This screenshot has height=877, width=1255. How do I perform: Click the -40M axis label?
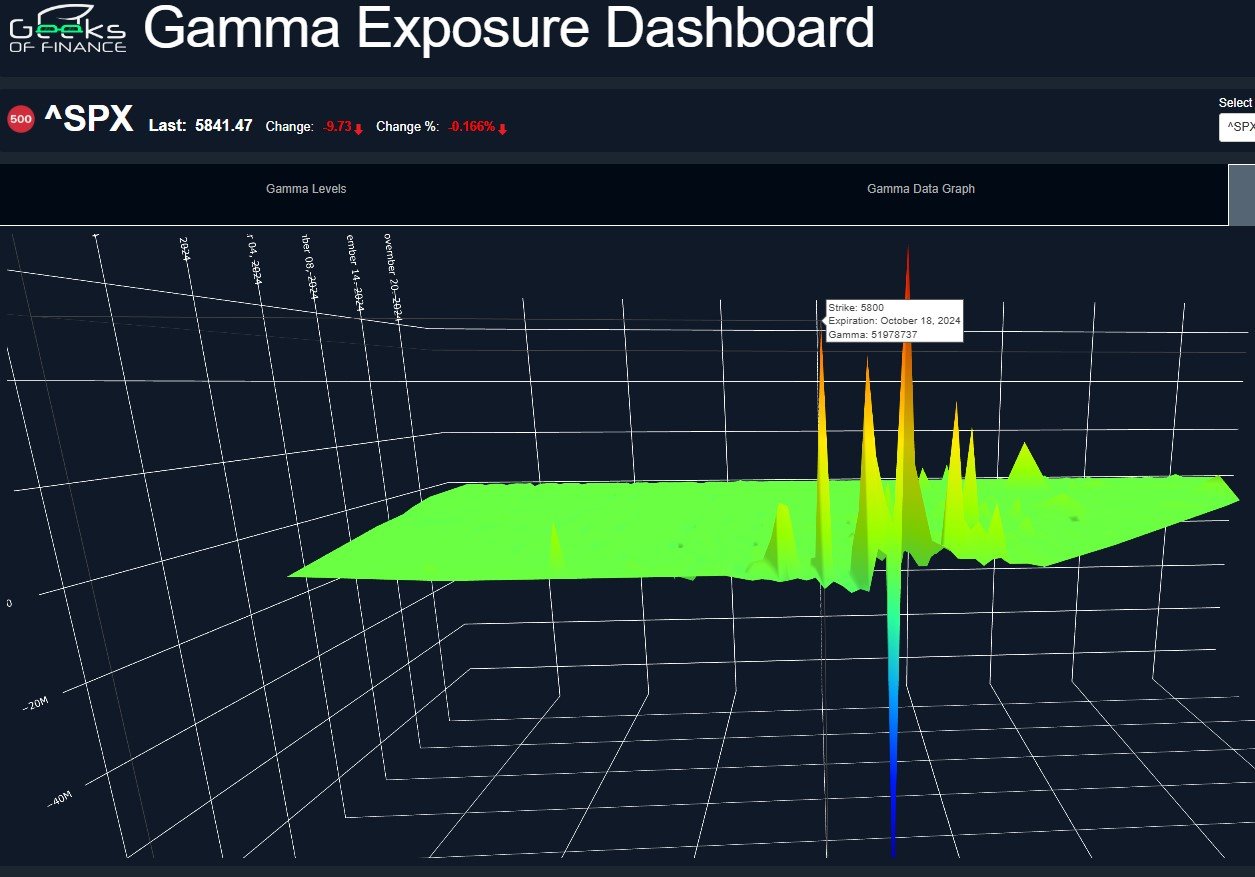click(60, 799)
